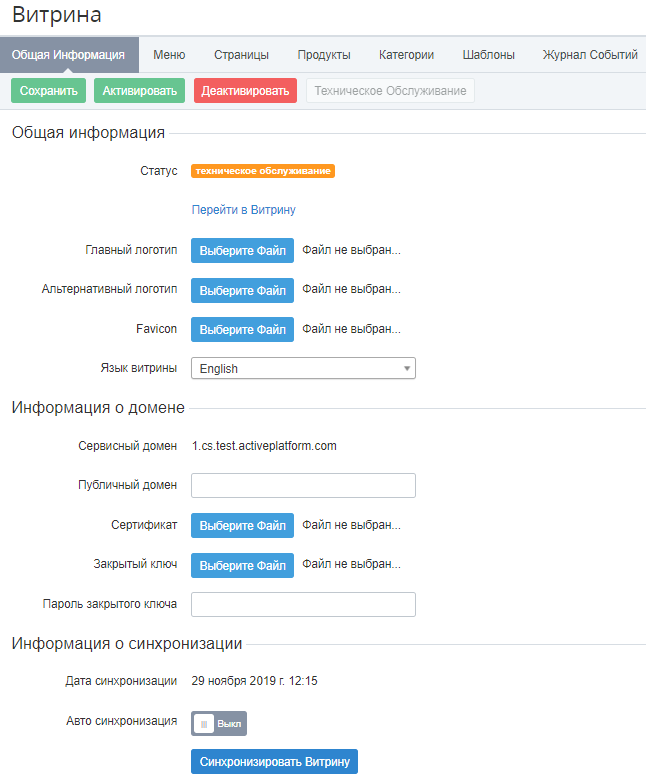Screen dimensions: 646x781
Task: Focus the Пароль закрытого ключа field
Action: (x=303, y=605)
